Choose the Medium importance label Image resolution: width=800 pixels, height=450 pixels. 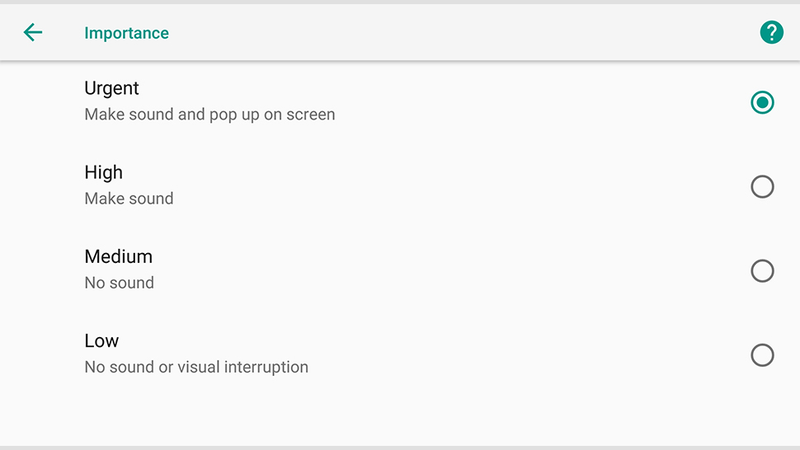pyautogui.click(x=118, y=257)
